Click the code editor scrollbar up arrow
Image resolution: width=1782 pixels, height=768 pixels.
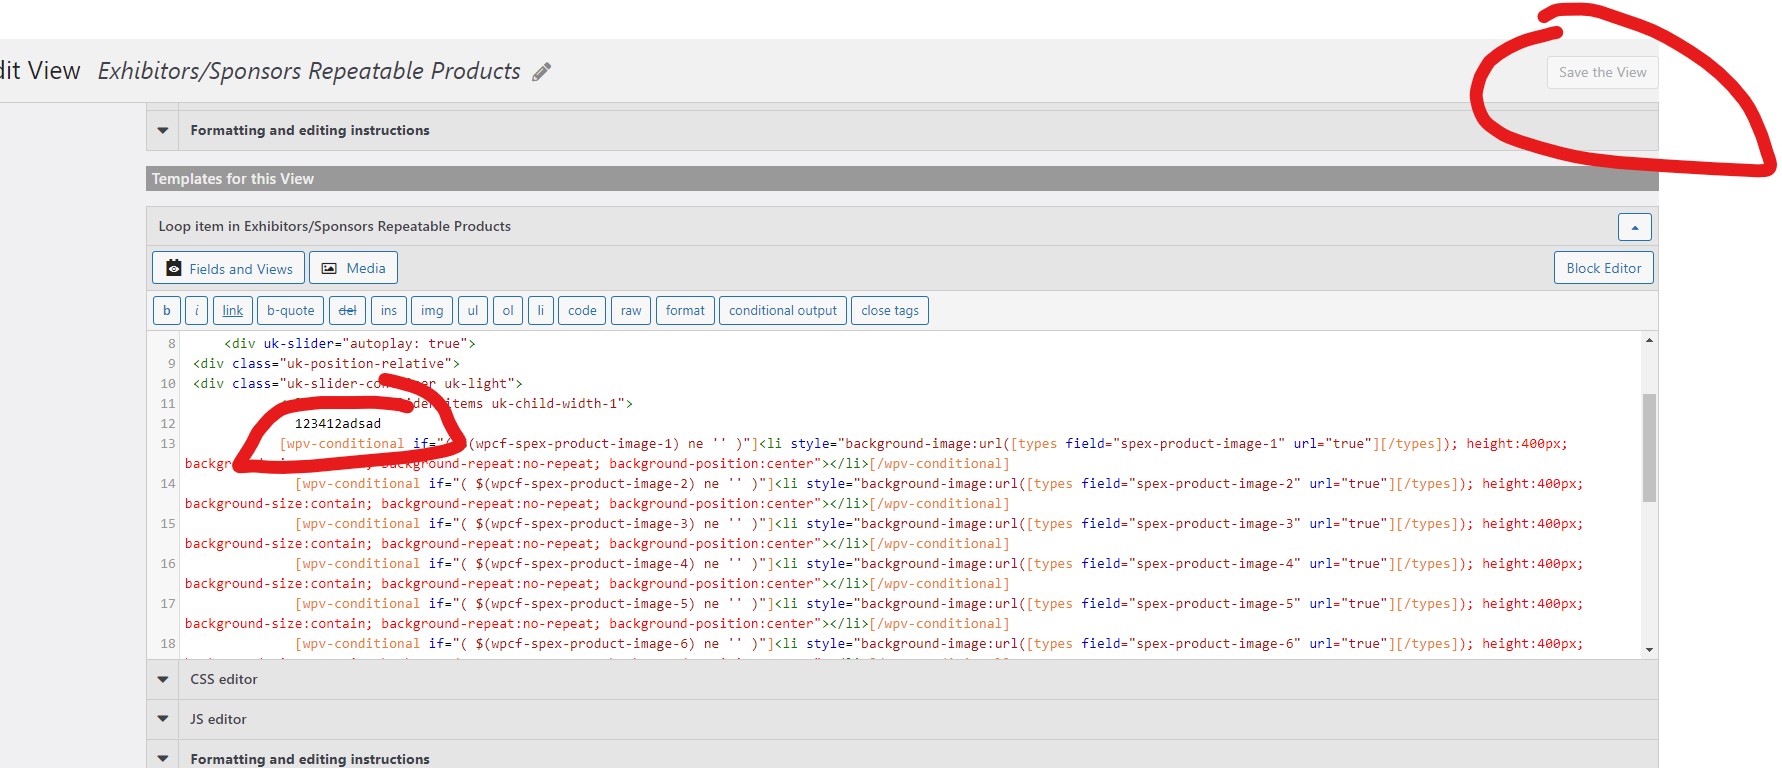coord(1649,340)
